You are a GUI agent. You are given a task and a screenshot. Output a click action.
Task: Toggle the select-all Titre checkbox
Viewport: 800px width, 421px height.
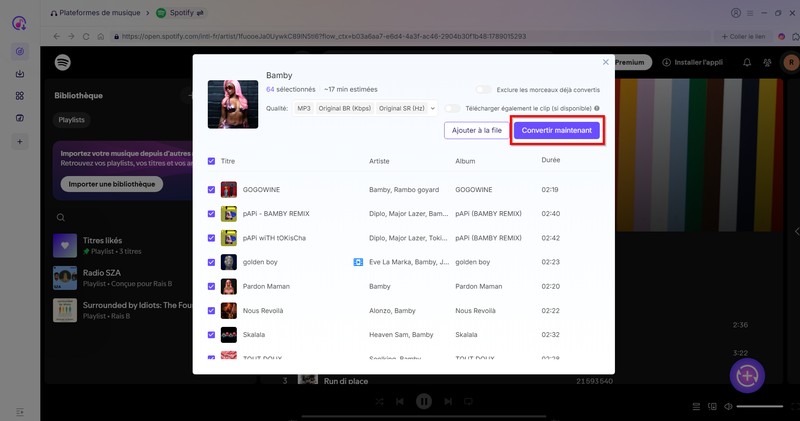pyautogui.click(x=211, y=161)
